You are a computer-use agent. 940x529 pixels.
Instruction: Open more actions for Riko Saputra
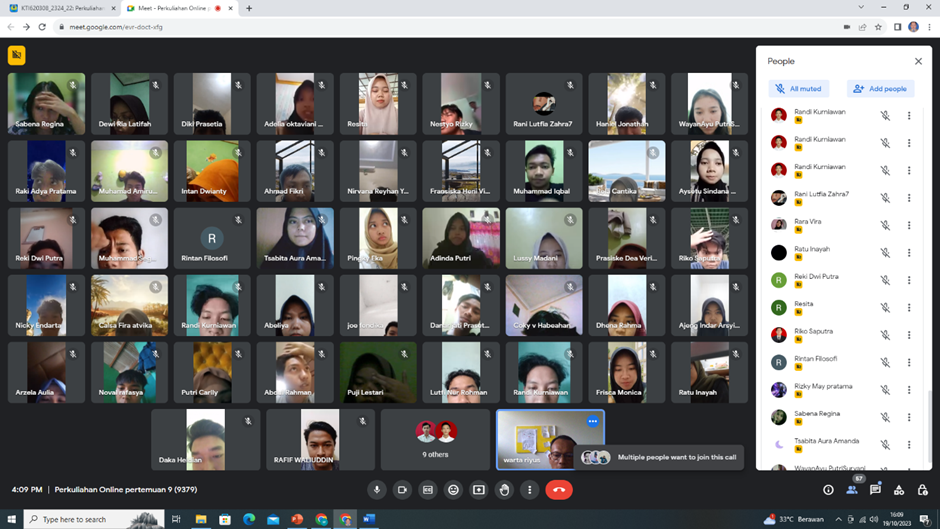[909, 335]
